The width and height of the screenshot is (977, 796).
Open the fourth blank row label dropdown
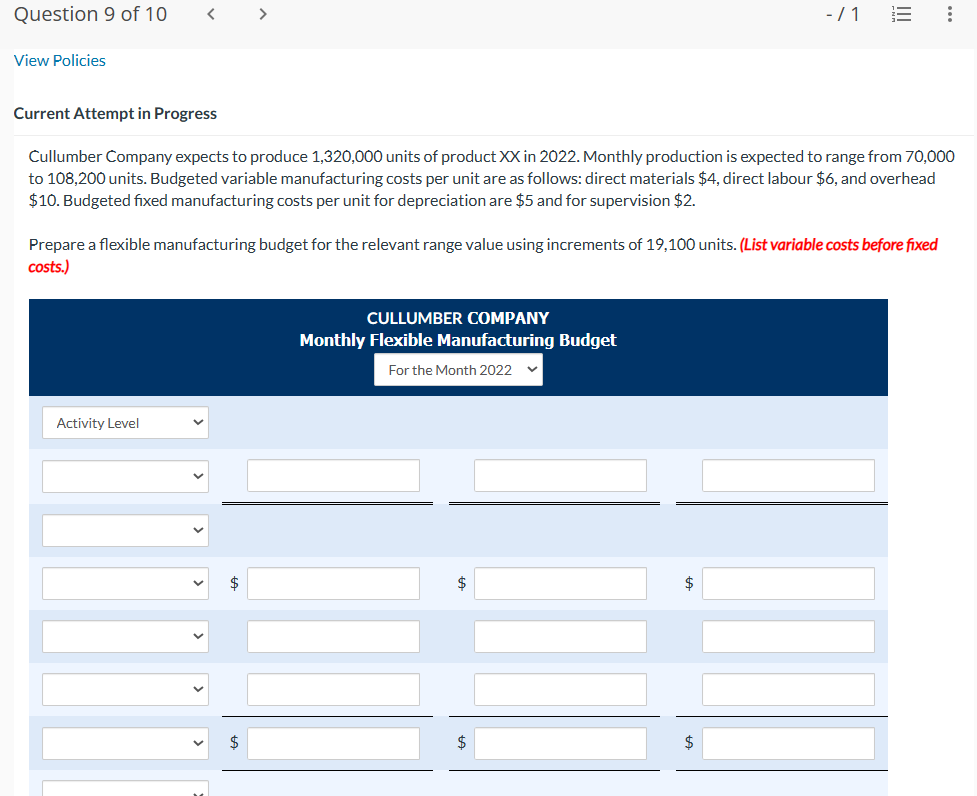(125, 636)
